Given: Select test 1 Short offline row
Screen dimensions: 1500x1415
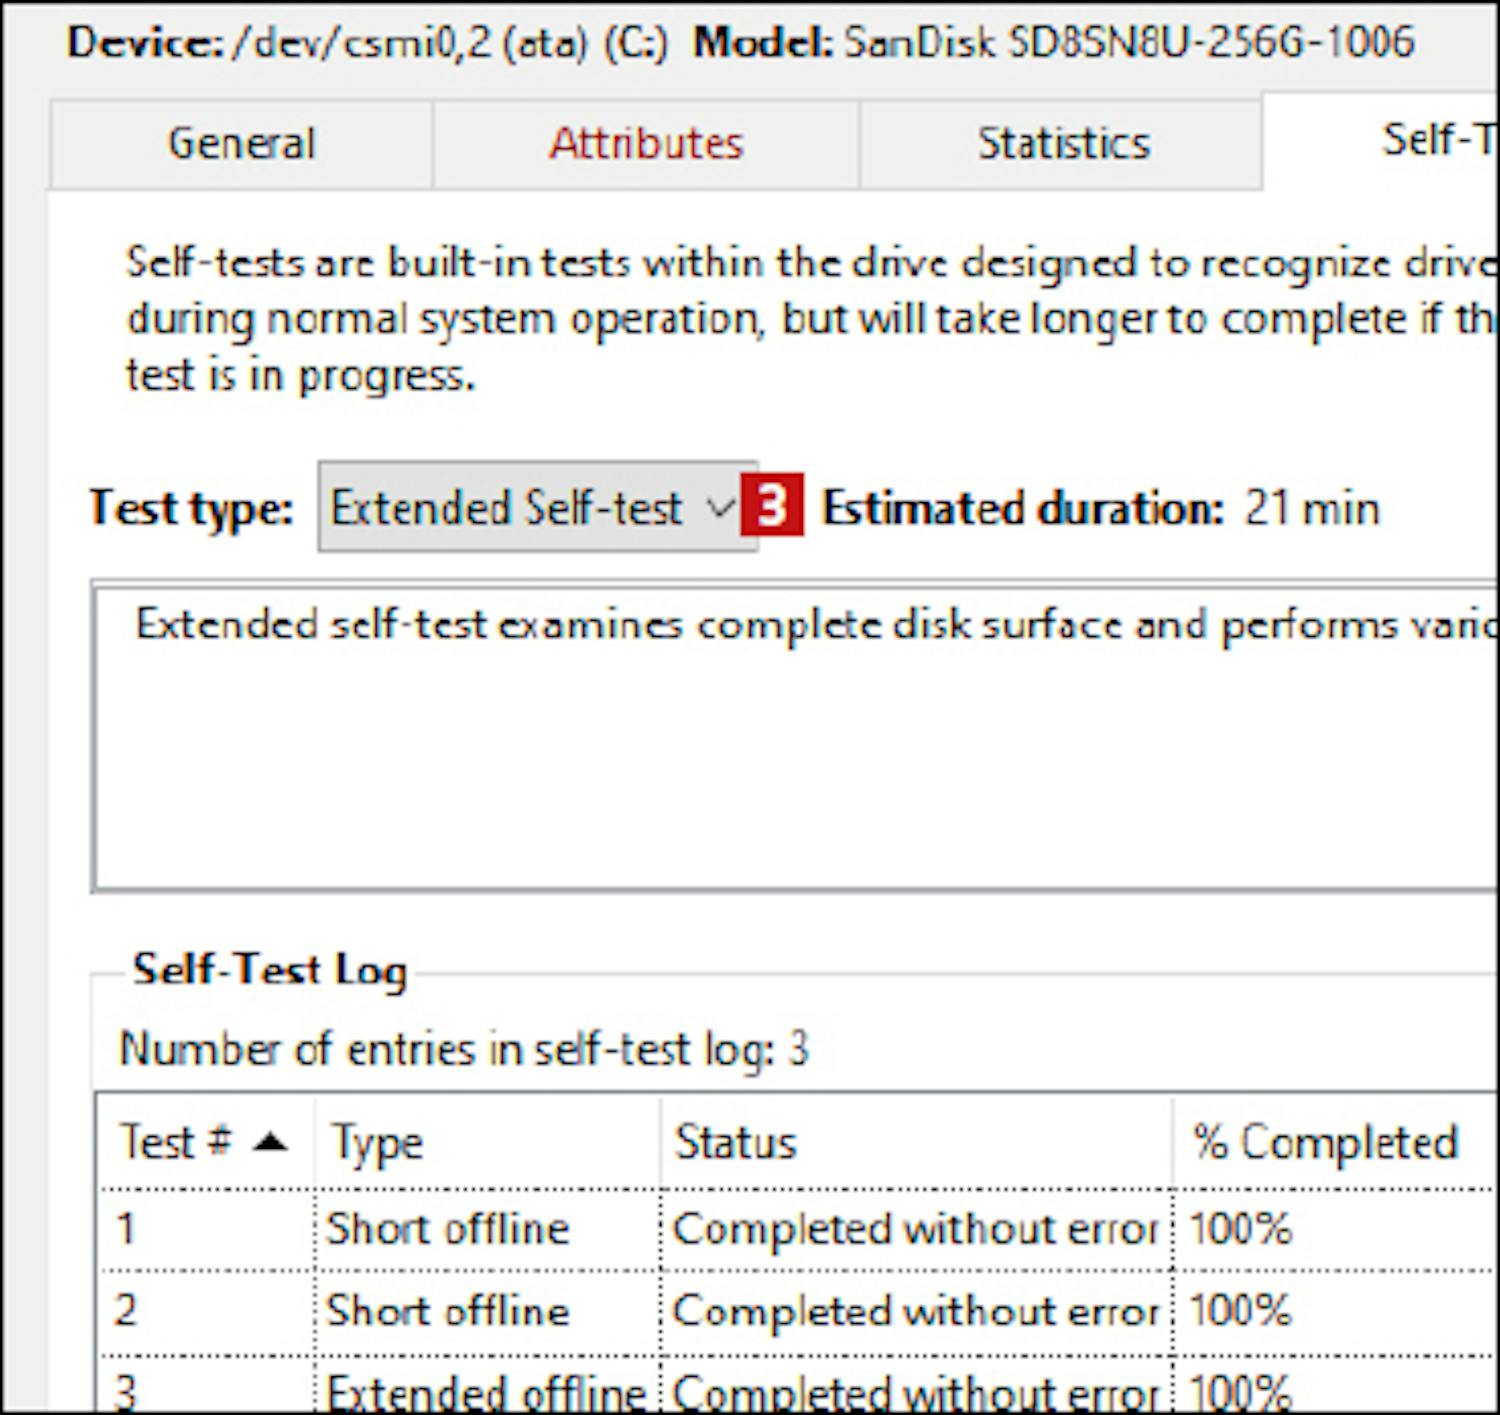Looking at the screenshot, I should pyautogui.click(x=447, y=1228).
